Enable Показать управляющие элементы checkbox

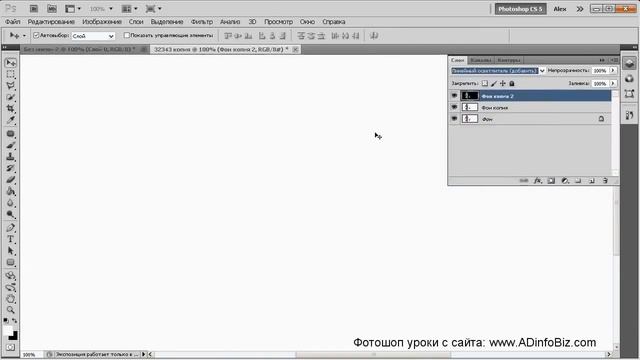point(127,36)
